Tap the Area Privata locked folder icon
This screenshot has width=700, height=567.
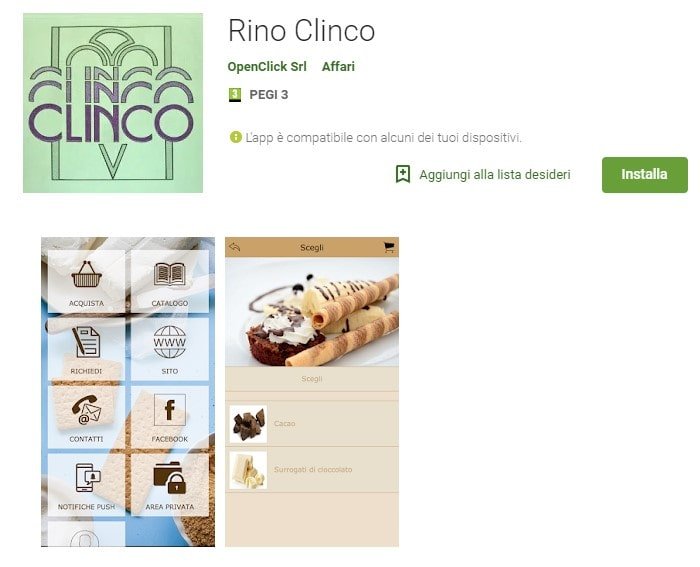(x=170, y=478)
